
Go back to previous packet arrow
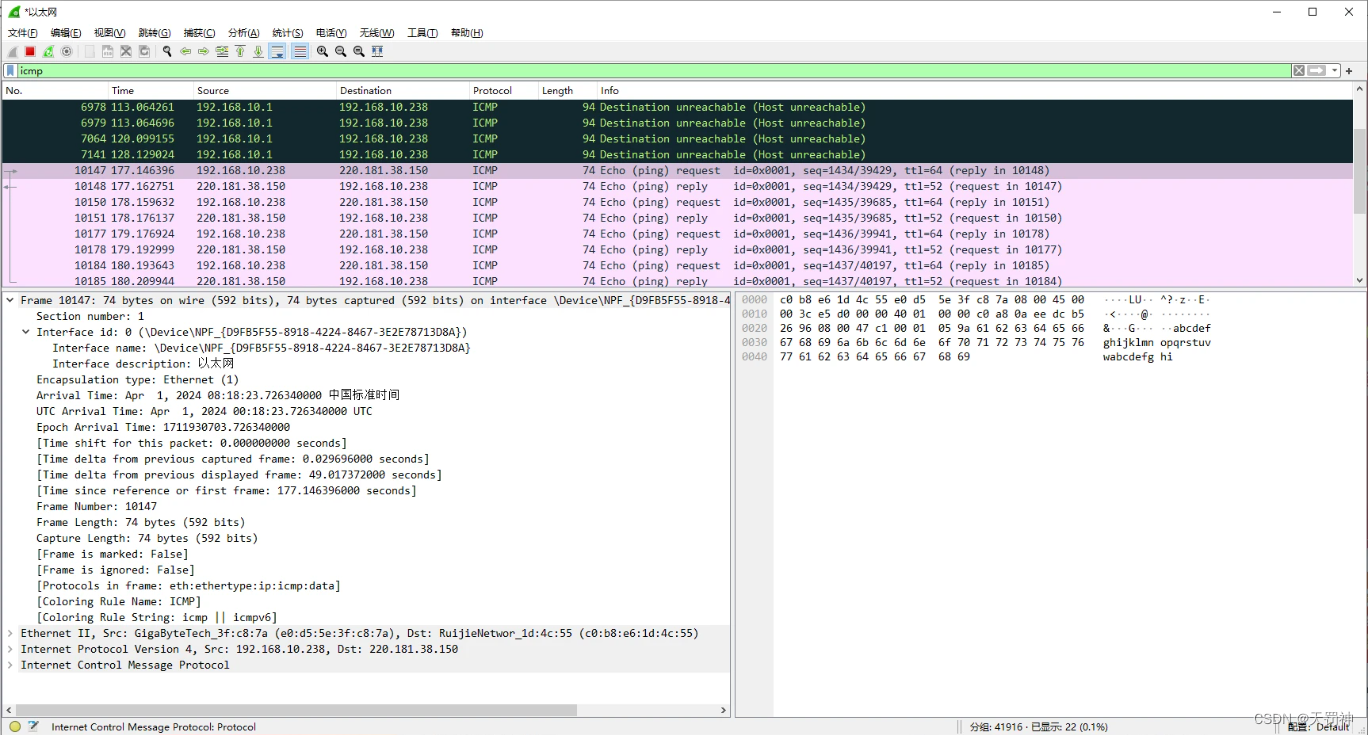pos(185,51)
